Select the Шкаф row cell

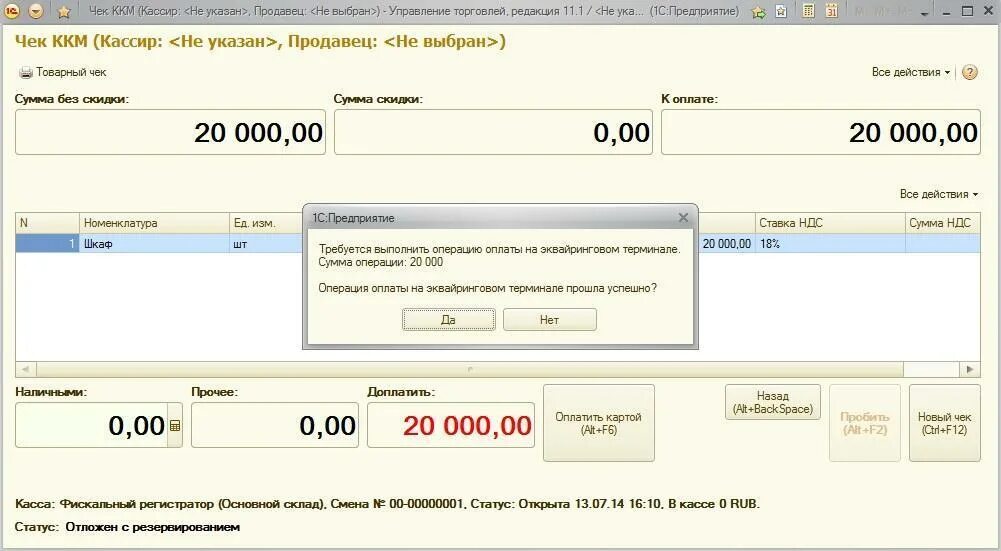point(154,243)
